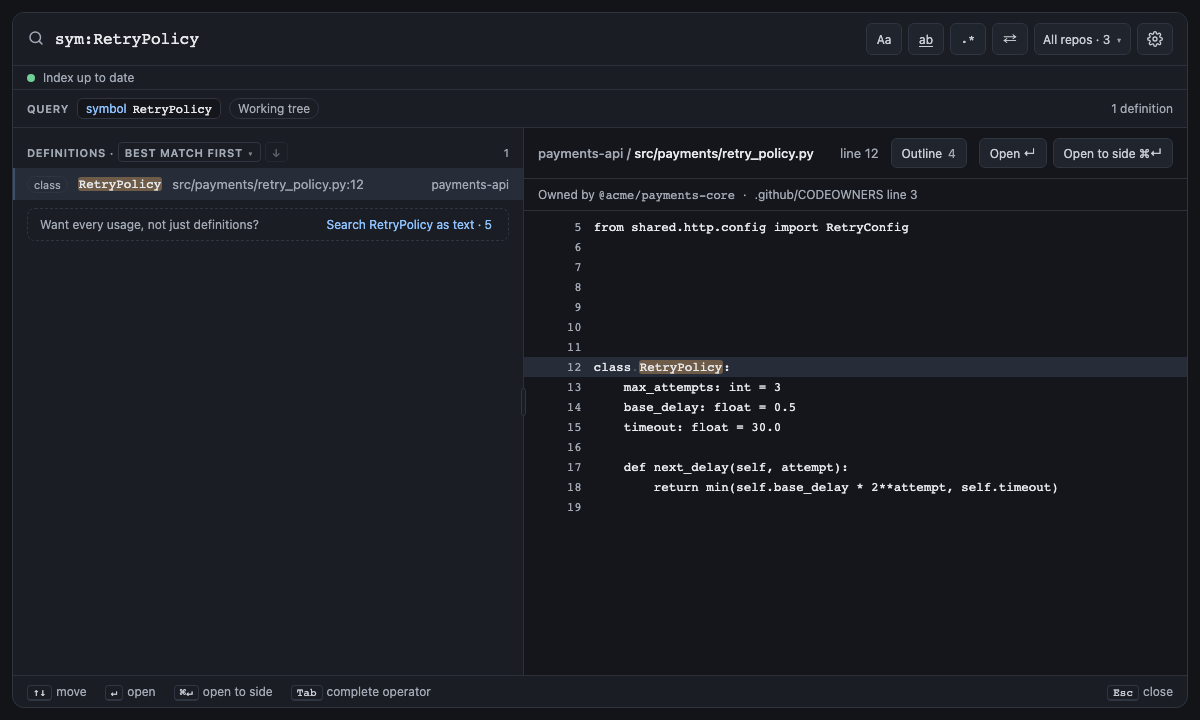Open search settings gear icon

[x=1155, y=39]
